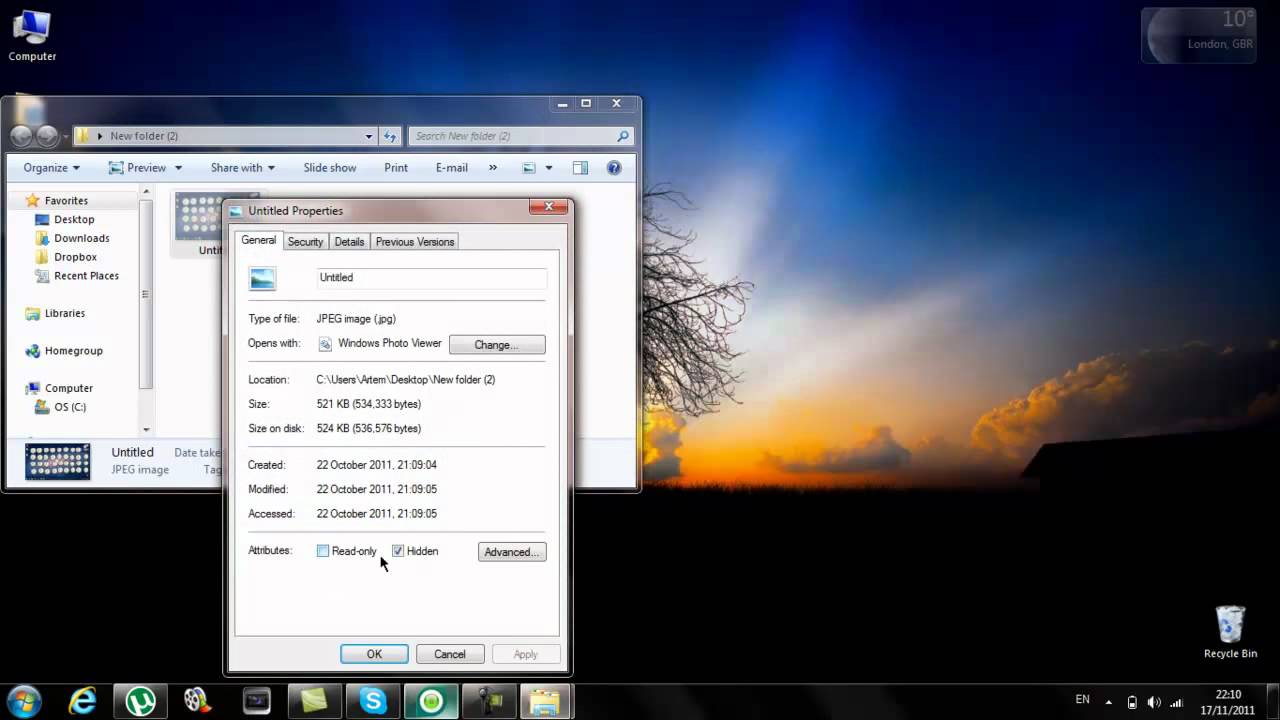Open the address bar history dropdown arrow

(368, 136)
